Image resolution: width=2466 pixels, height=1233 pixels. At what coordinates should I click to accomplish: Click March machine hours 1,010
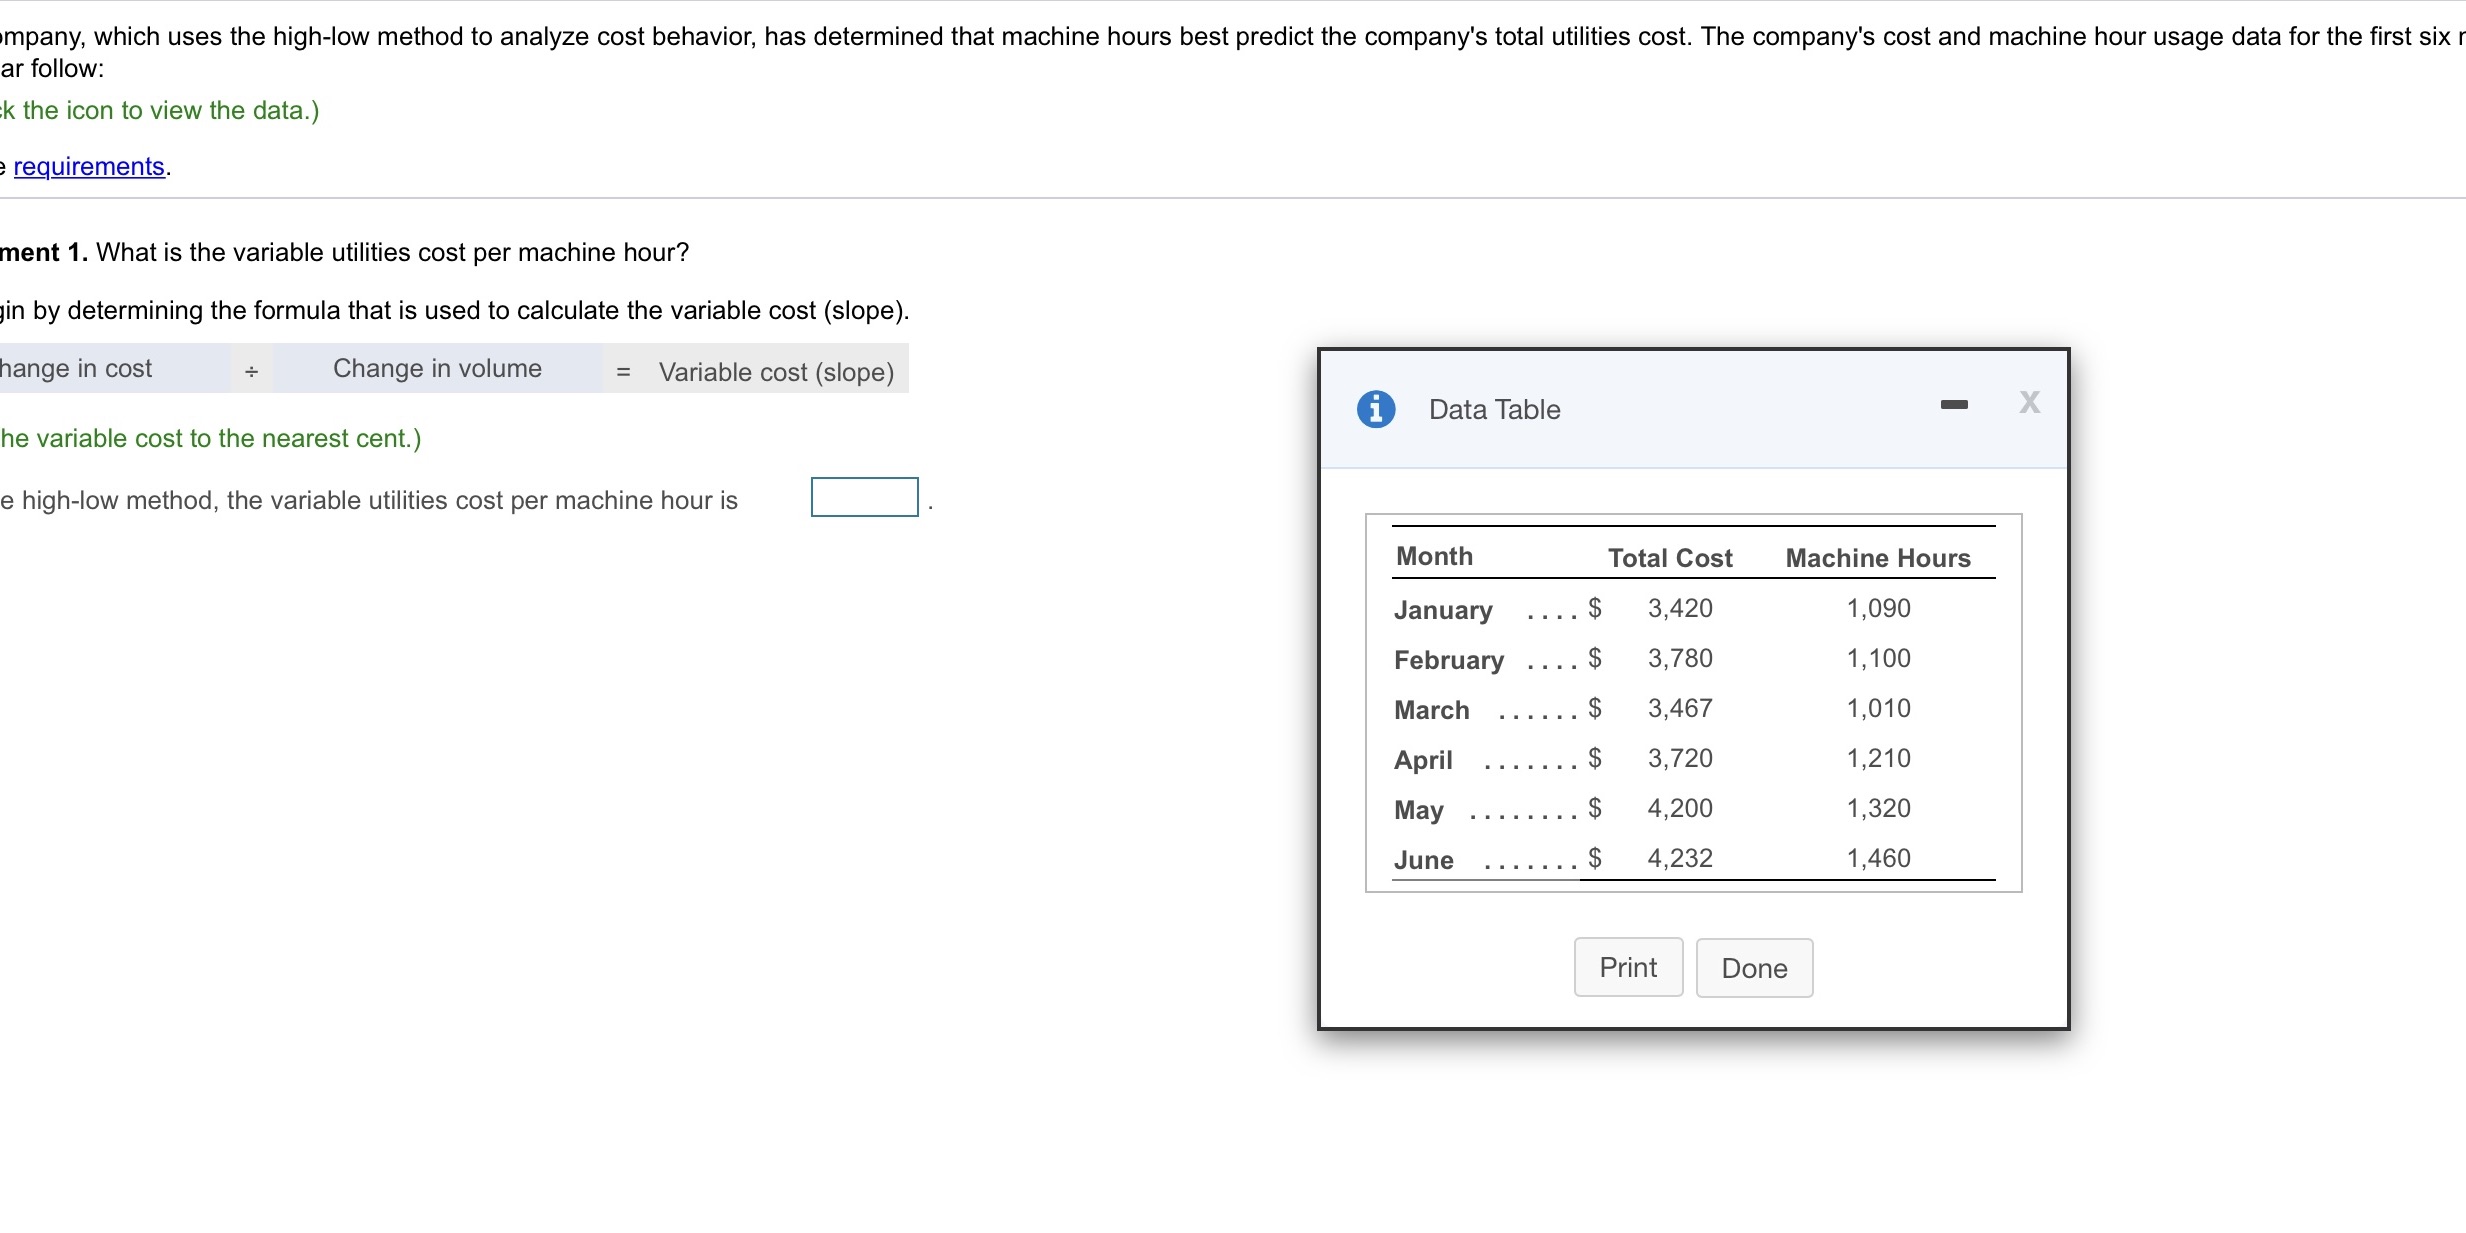[x=1878, y=708]
